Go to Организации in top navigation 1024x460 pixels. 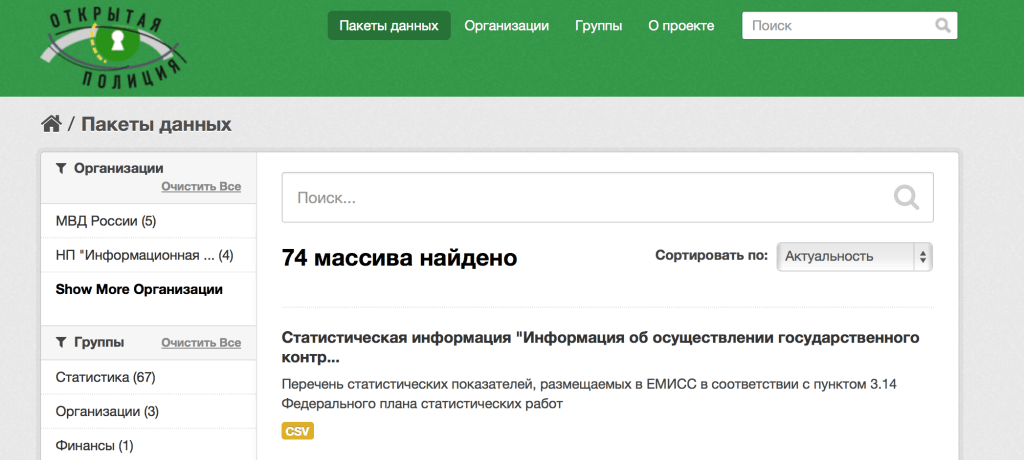pos(506,26)
